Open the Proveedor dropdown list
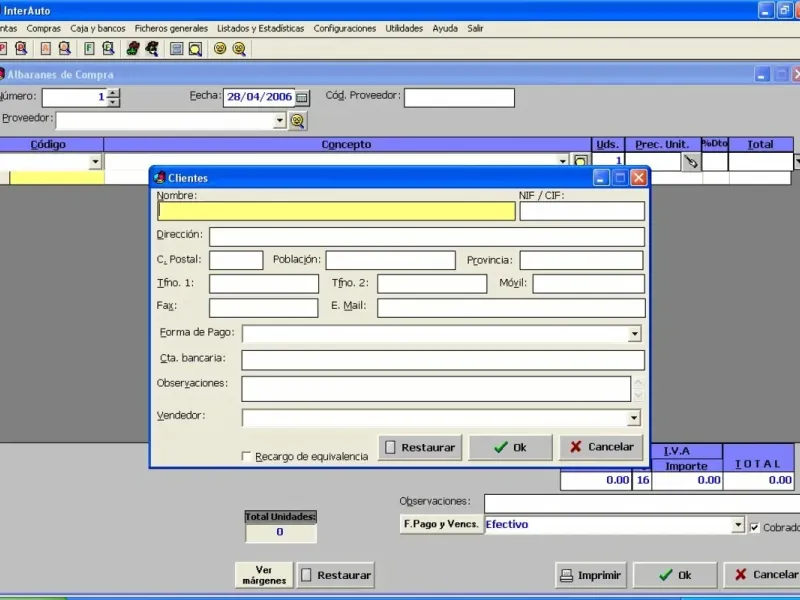The image size is (800, 600). (279, 121)
